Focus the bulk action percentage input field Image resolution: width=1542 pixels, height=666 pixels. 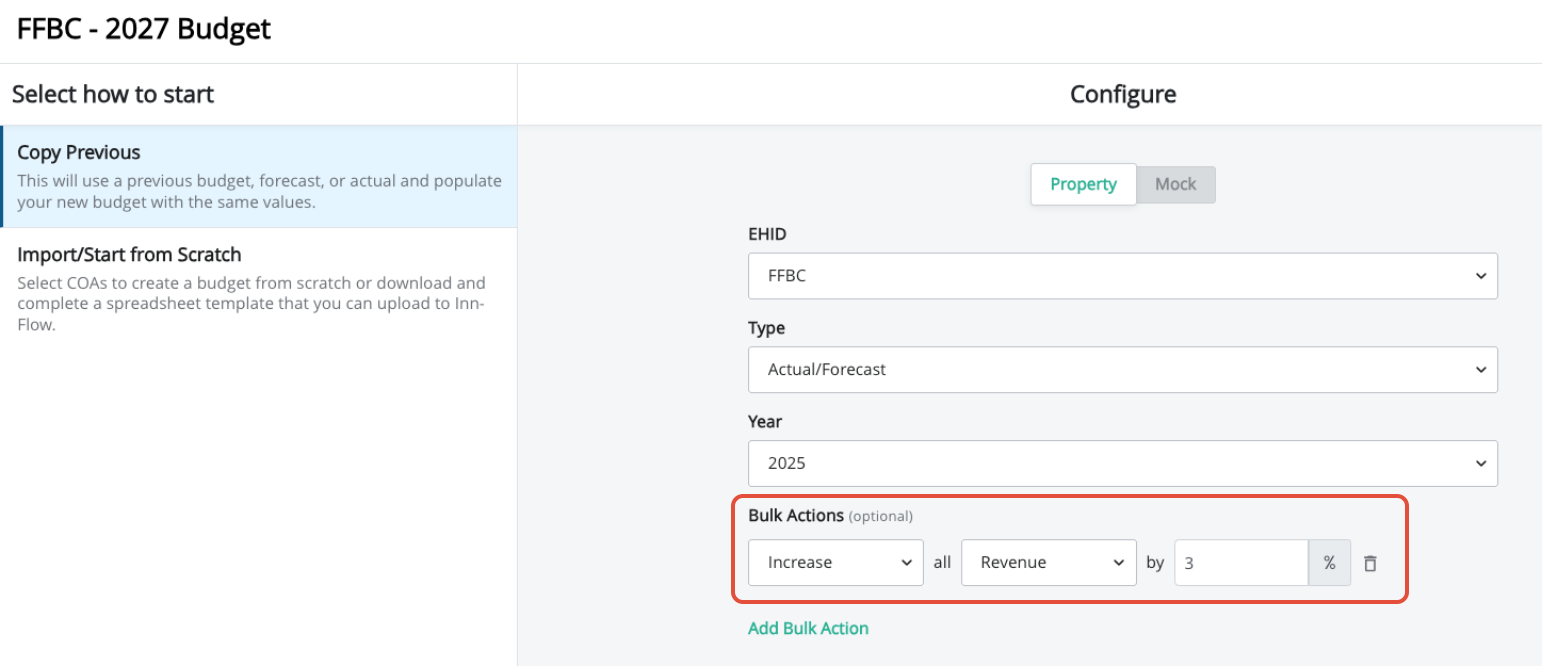point(1240,563)
